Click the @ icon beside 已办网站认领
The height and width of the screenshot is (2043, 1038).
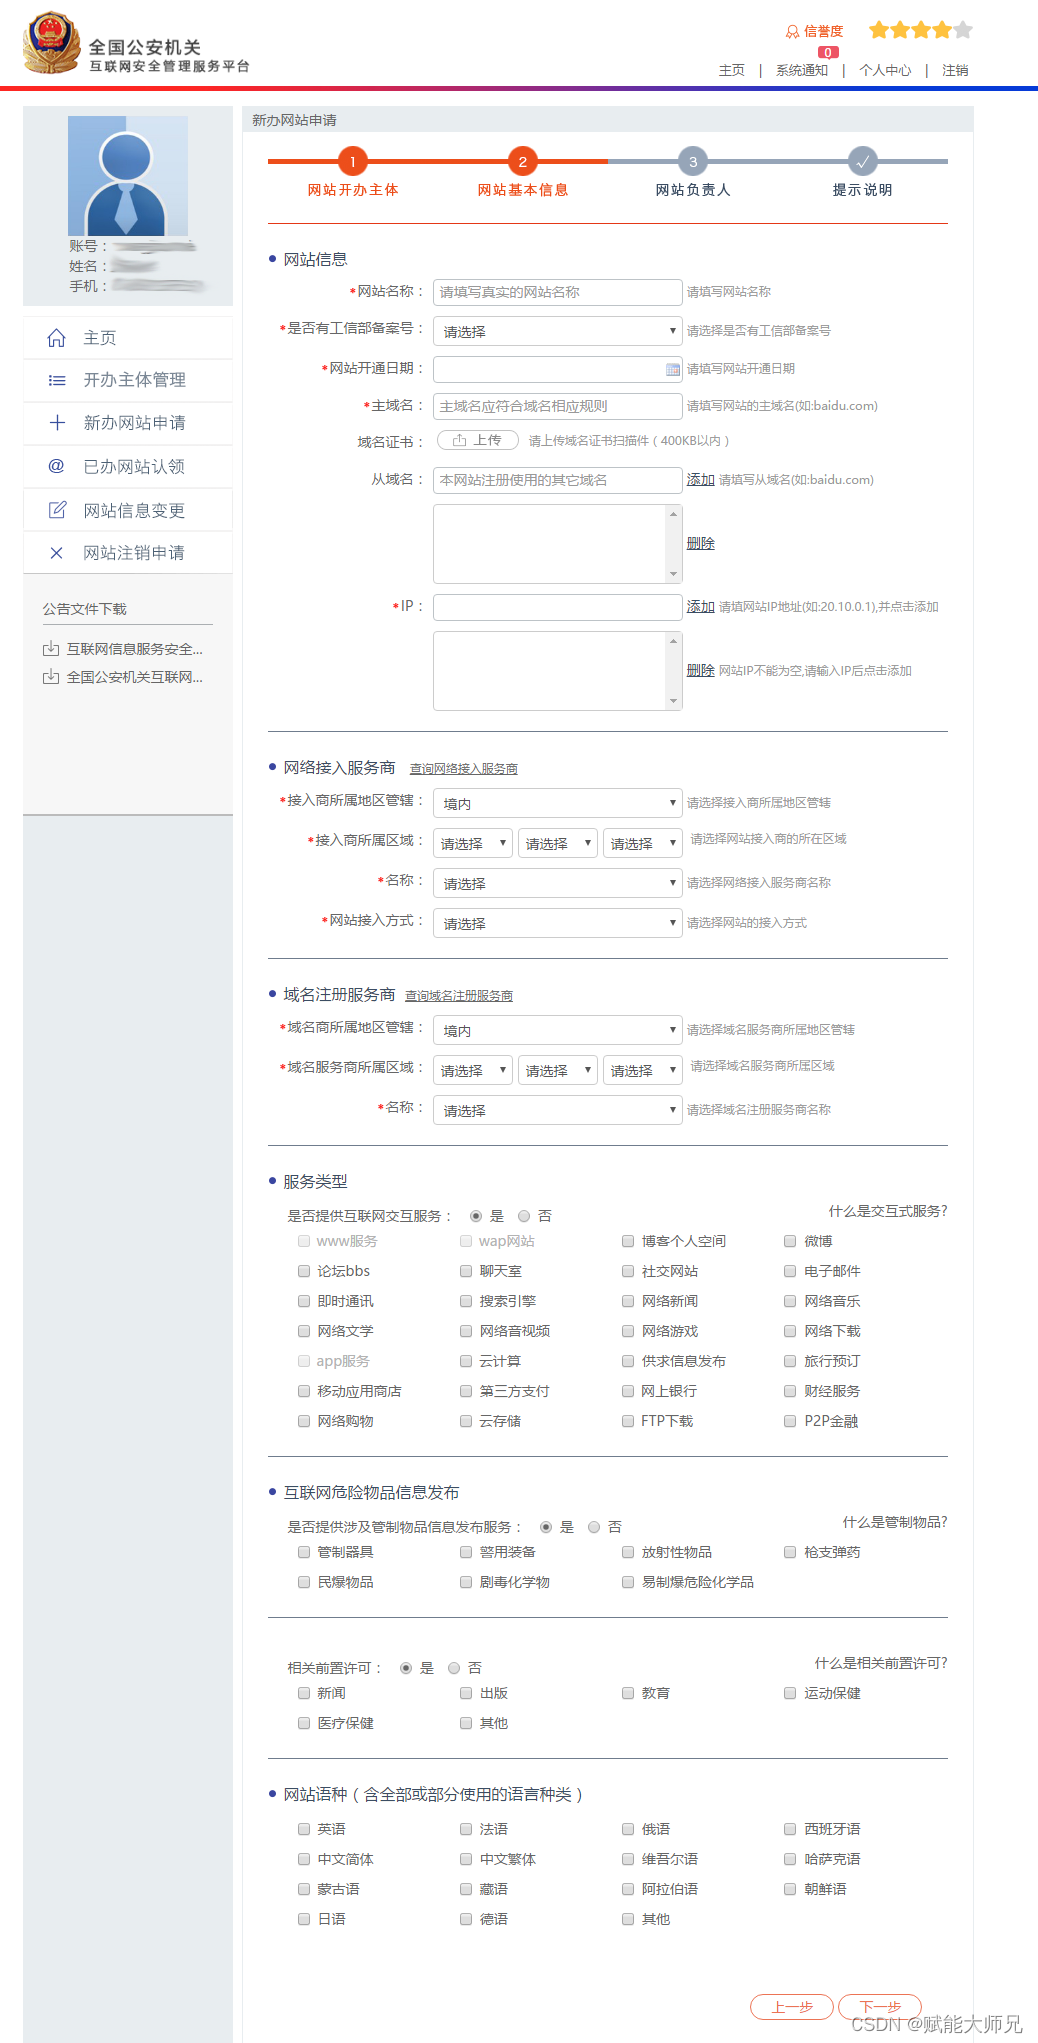[57, 466]
